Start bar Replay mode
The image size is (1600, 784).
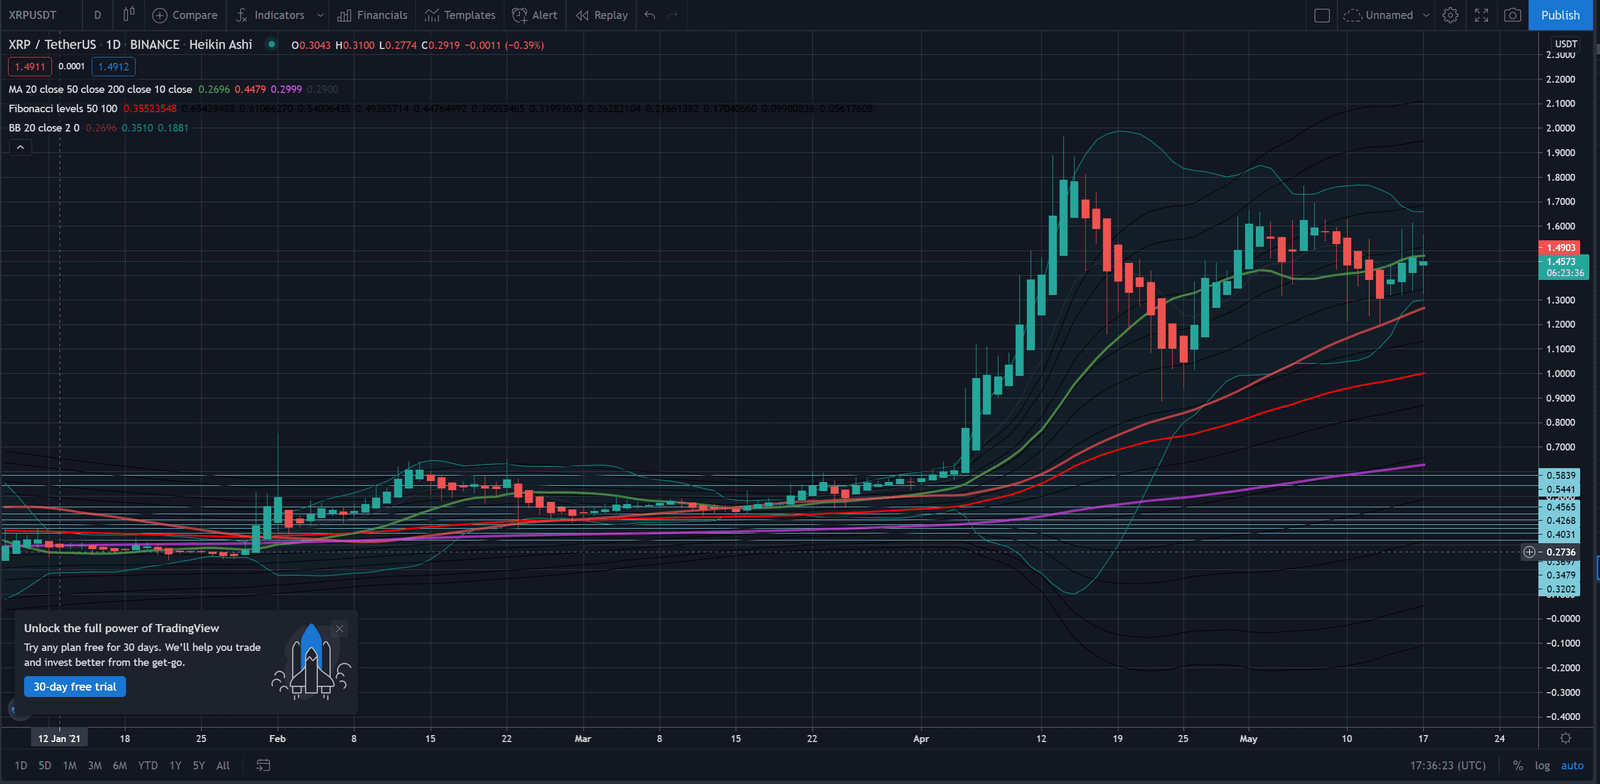602,15
